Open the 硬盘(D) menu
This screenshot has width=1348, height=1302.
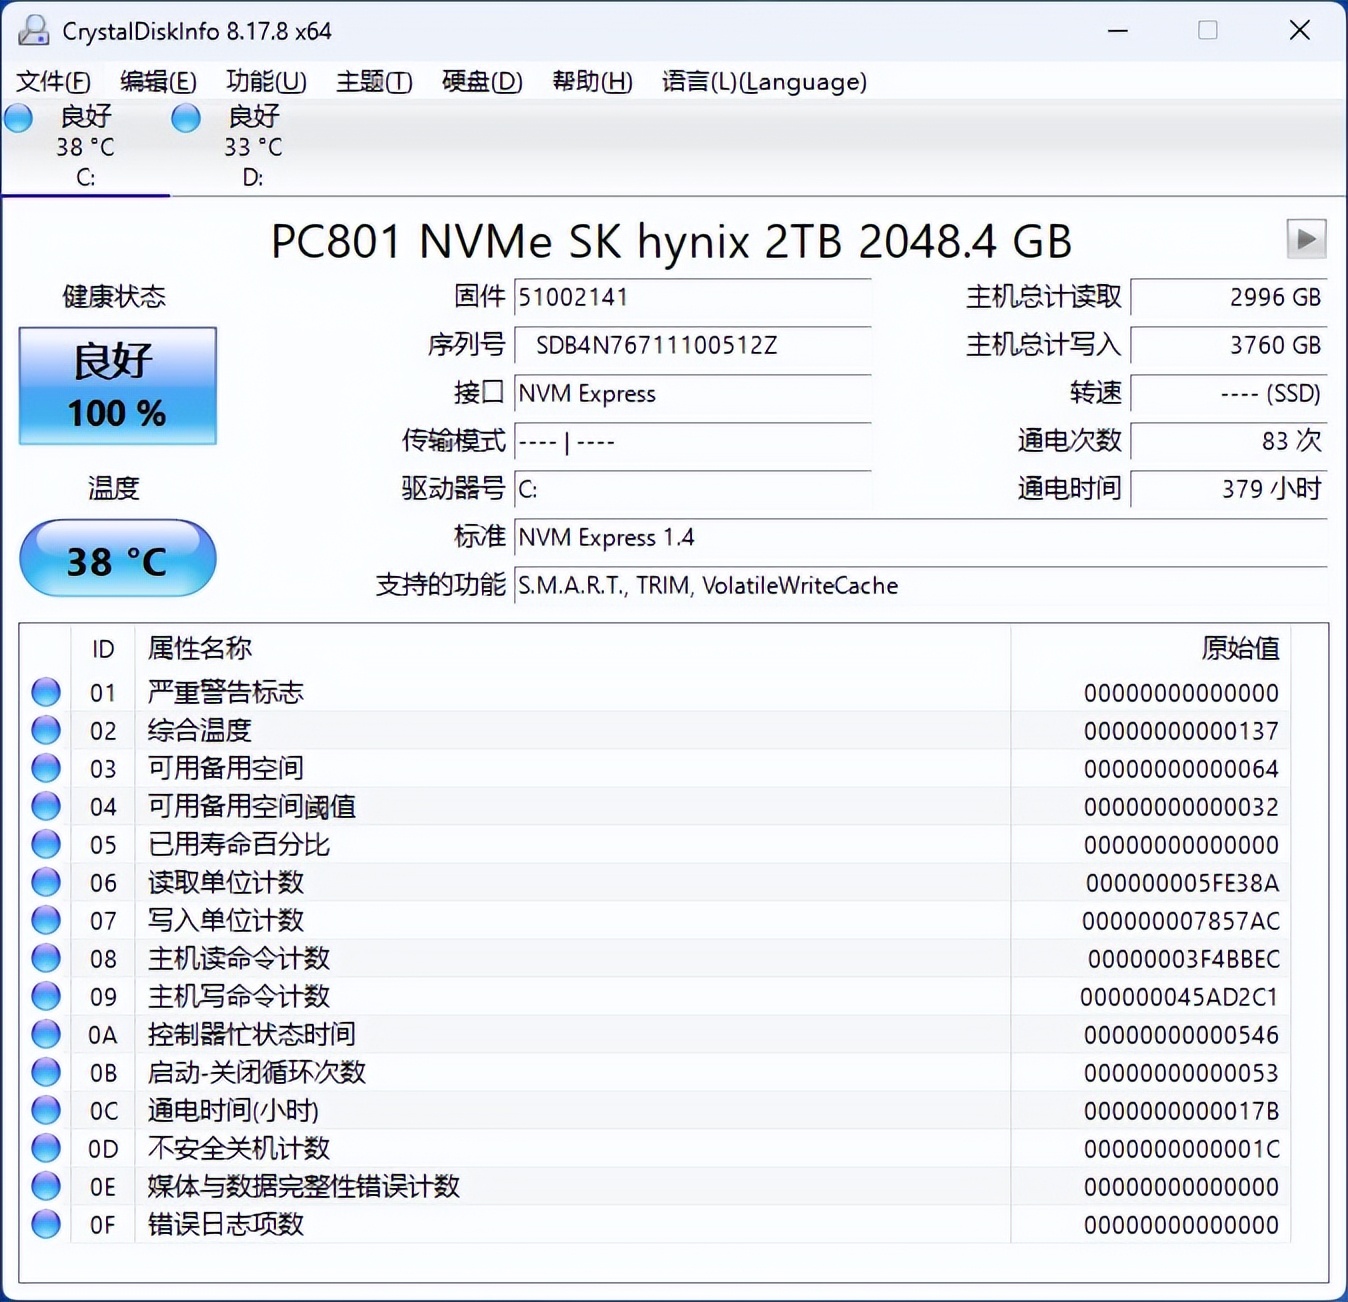pyautogui.click(x=482, y=82)
